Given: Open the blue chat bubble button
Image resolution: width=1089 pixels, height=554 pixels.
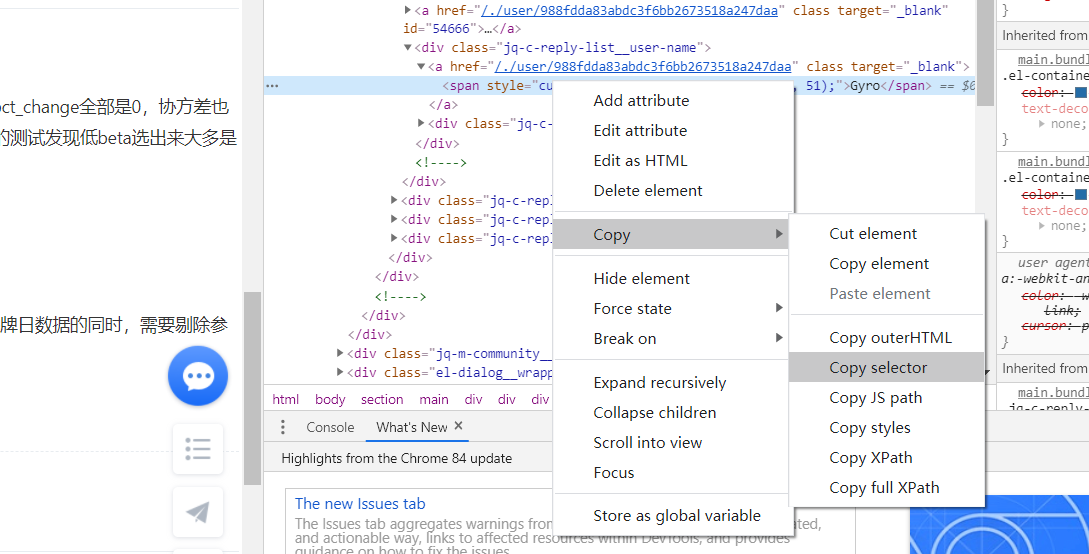Looking at the screenshot, I should coord(198,376).
